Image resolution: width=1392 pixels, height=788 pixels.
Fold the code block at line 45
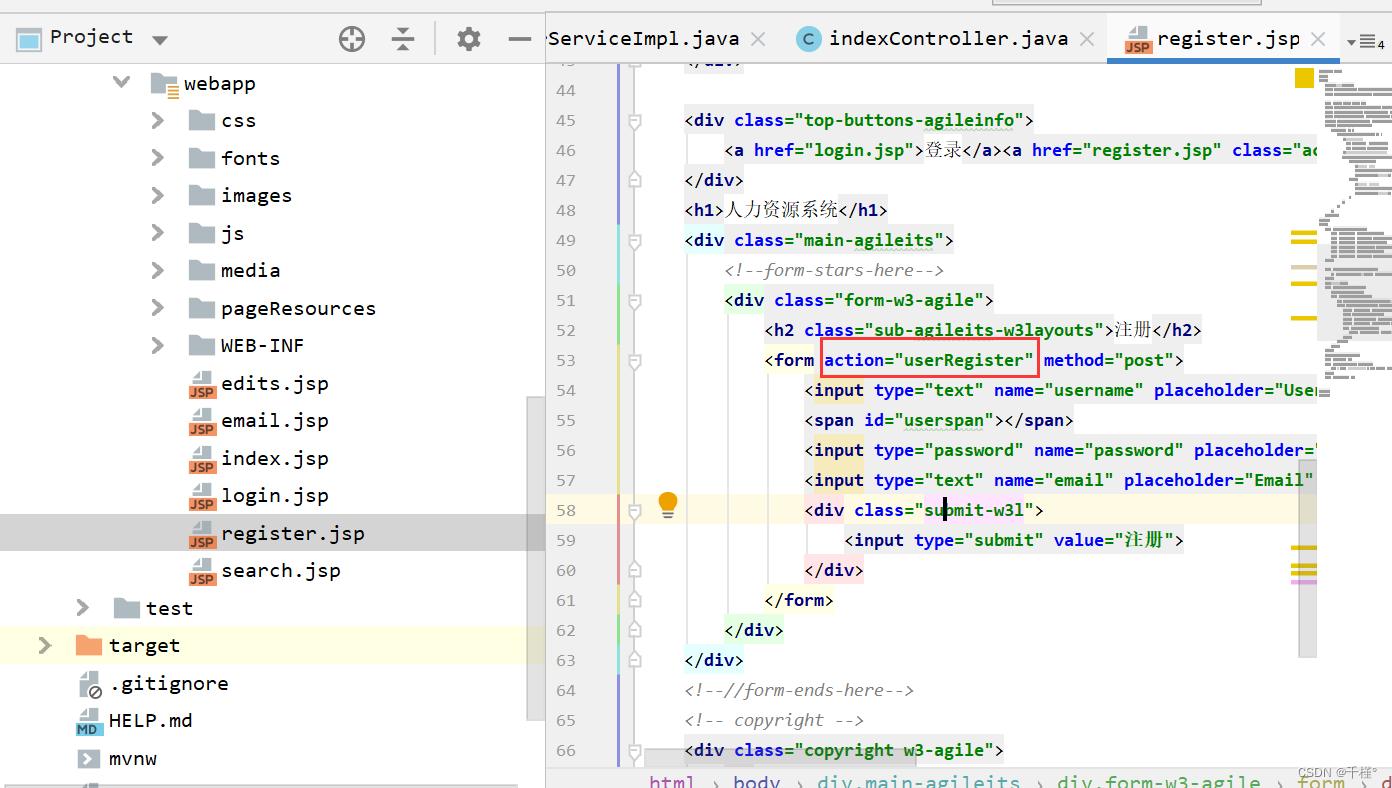(x=634, y=120)
